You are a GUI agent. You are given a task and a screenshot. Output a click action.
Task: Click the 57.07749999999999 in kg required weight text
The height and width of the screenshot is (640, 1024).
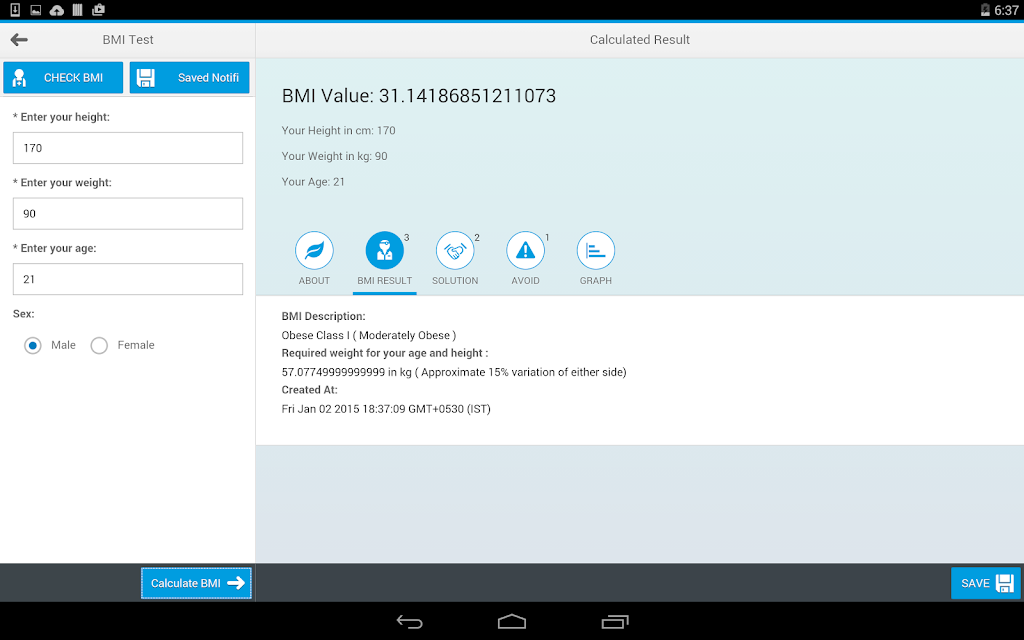coord(454,372)
